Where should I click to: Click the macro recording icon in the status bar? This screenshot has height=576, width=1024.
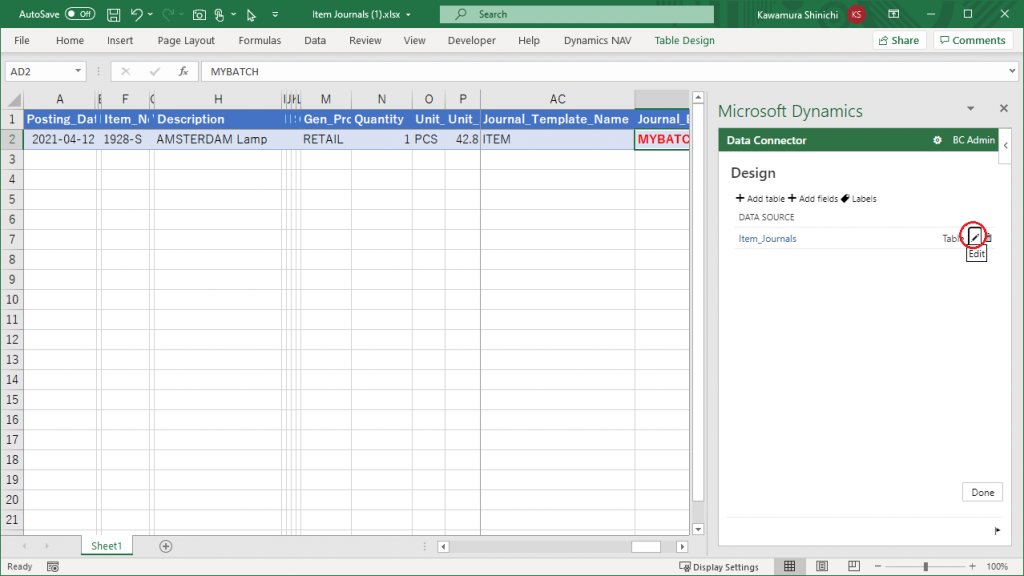click(53, 567)
